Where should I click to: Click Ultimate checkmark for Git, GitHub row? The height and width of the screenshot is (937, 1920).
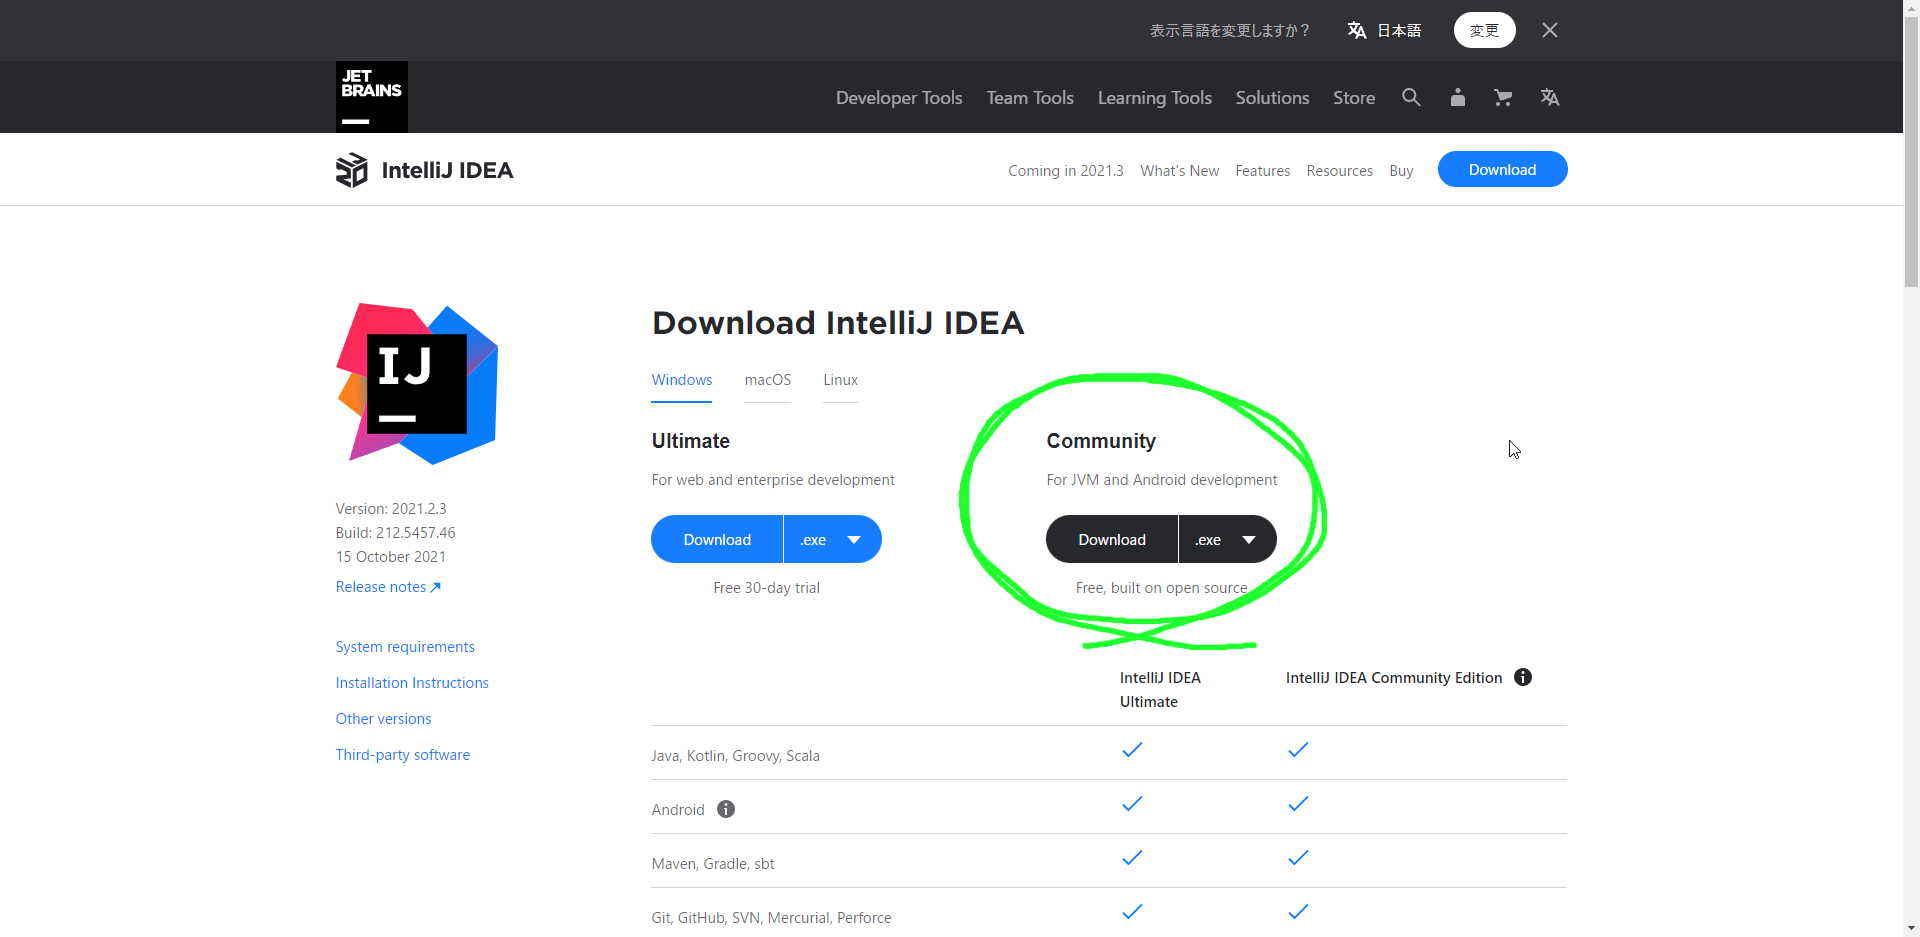click(x=1132, y=912)
